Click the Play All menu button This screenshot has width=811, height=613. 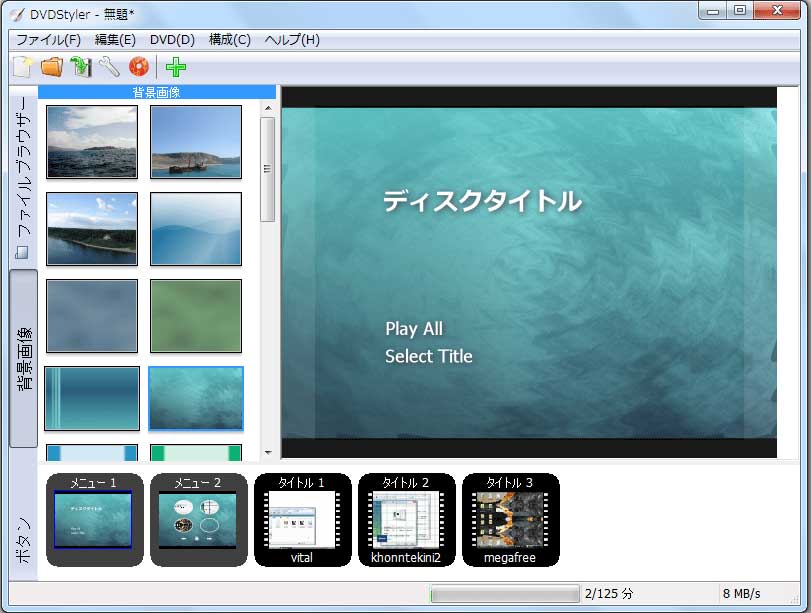pyautogui.click(x=414, y=328)
